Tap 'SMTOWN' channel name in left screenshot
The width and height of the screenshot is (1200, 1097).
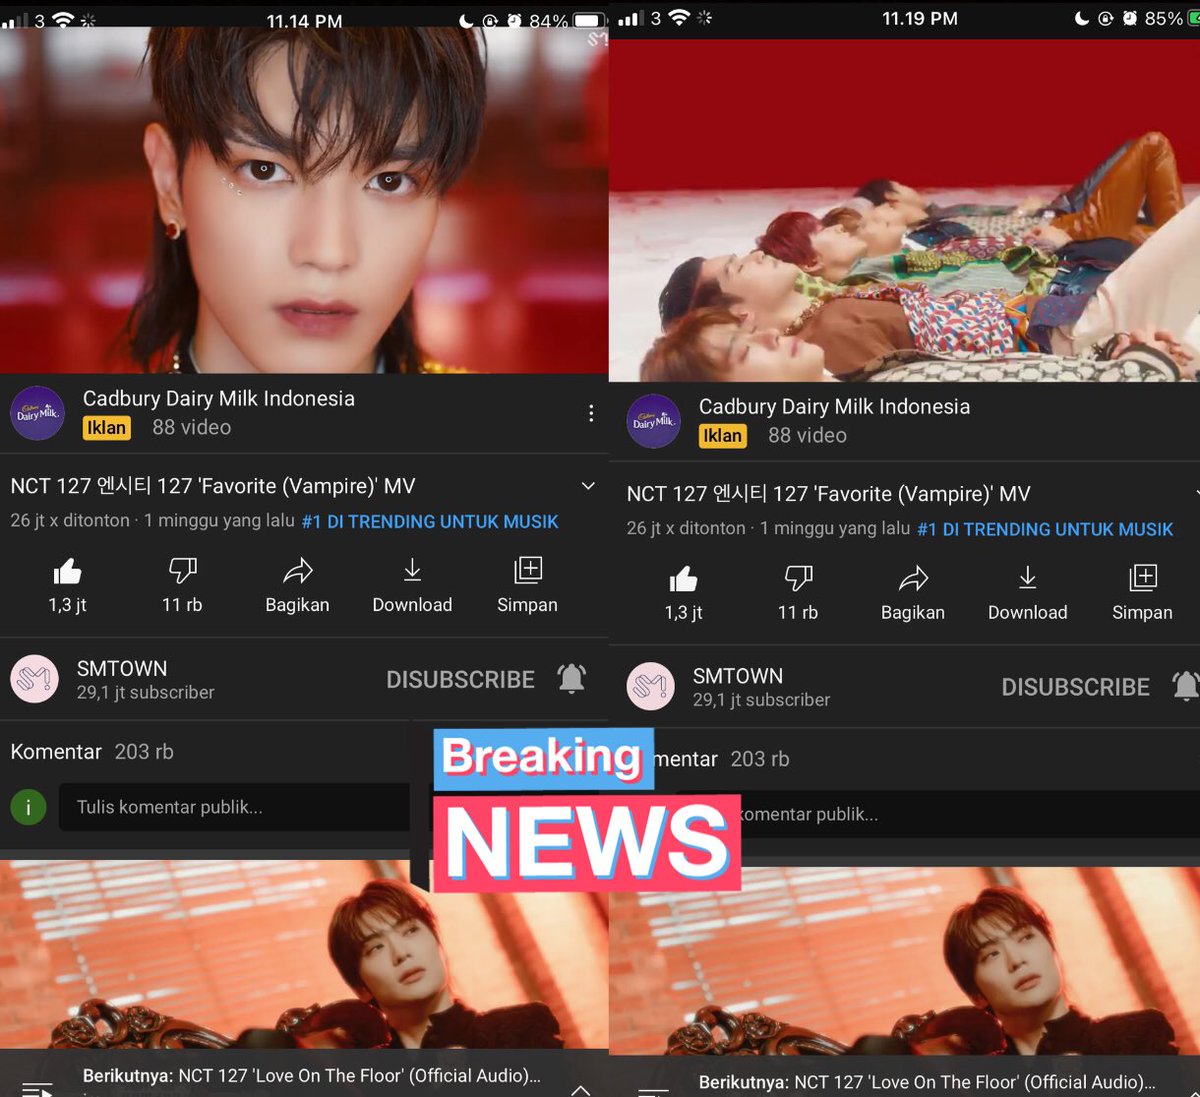(122, 668)
